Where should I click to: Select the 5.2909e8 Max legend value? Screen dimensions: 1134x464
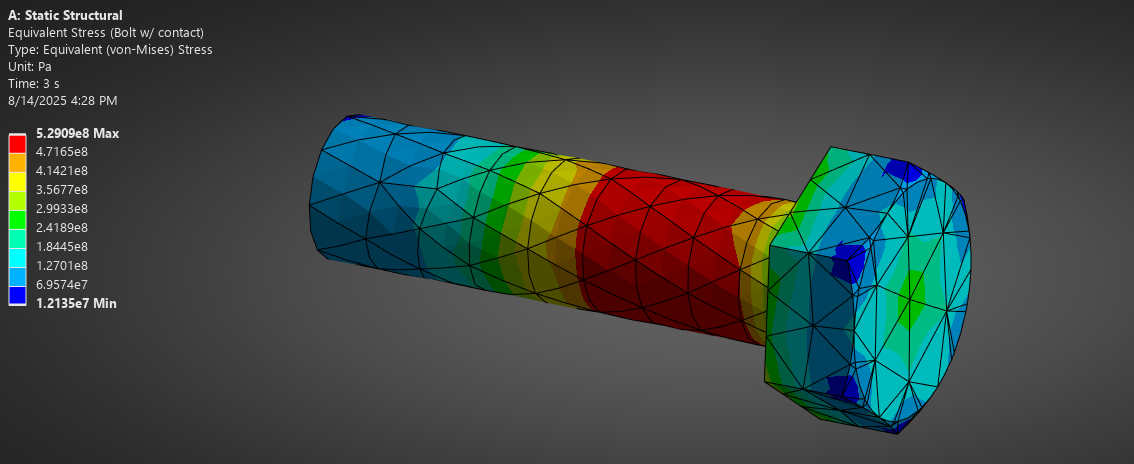tap(77, 134)
